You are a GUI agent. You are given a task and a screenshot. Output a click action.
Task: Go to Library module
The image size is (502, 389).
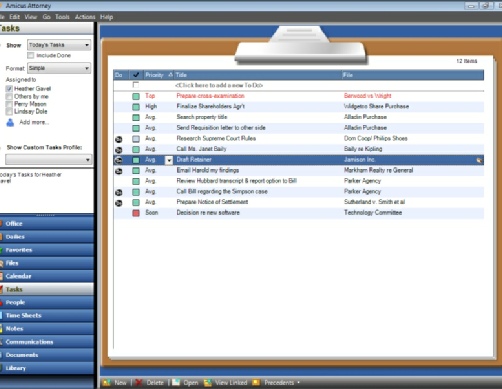[47, 368]
